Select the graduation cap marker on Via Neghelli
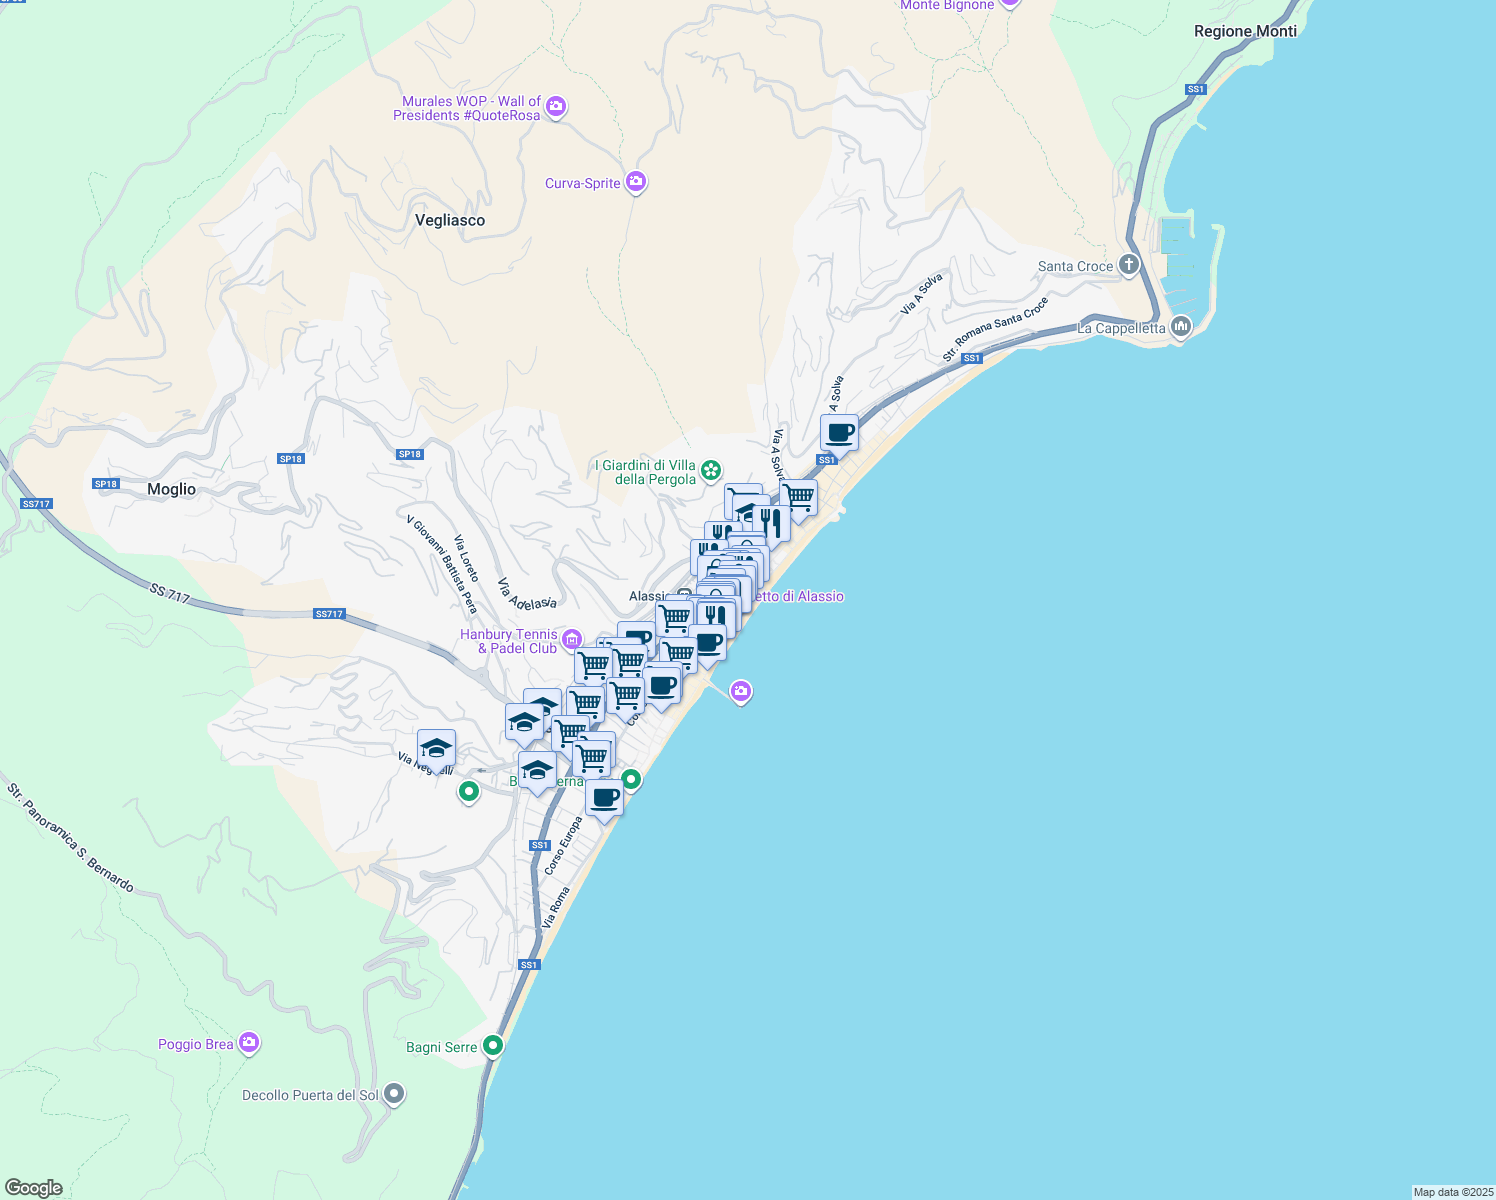 [436, 748]
